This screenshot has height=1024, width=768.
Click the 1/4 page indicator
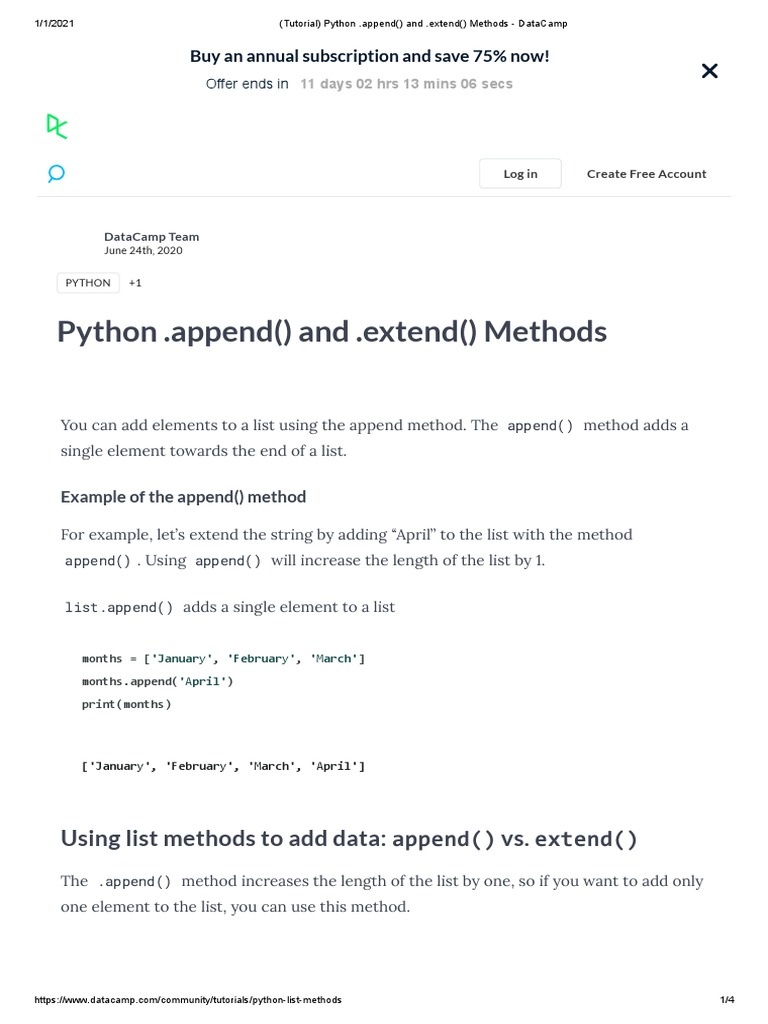tap(727, 1000)
